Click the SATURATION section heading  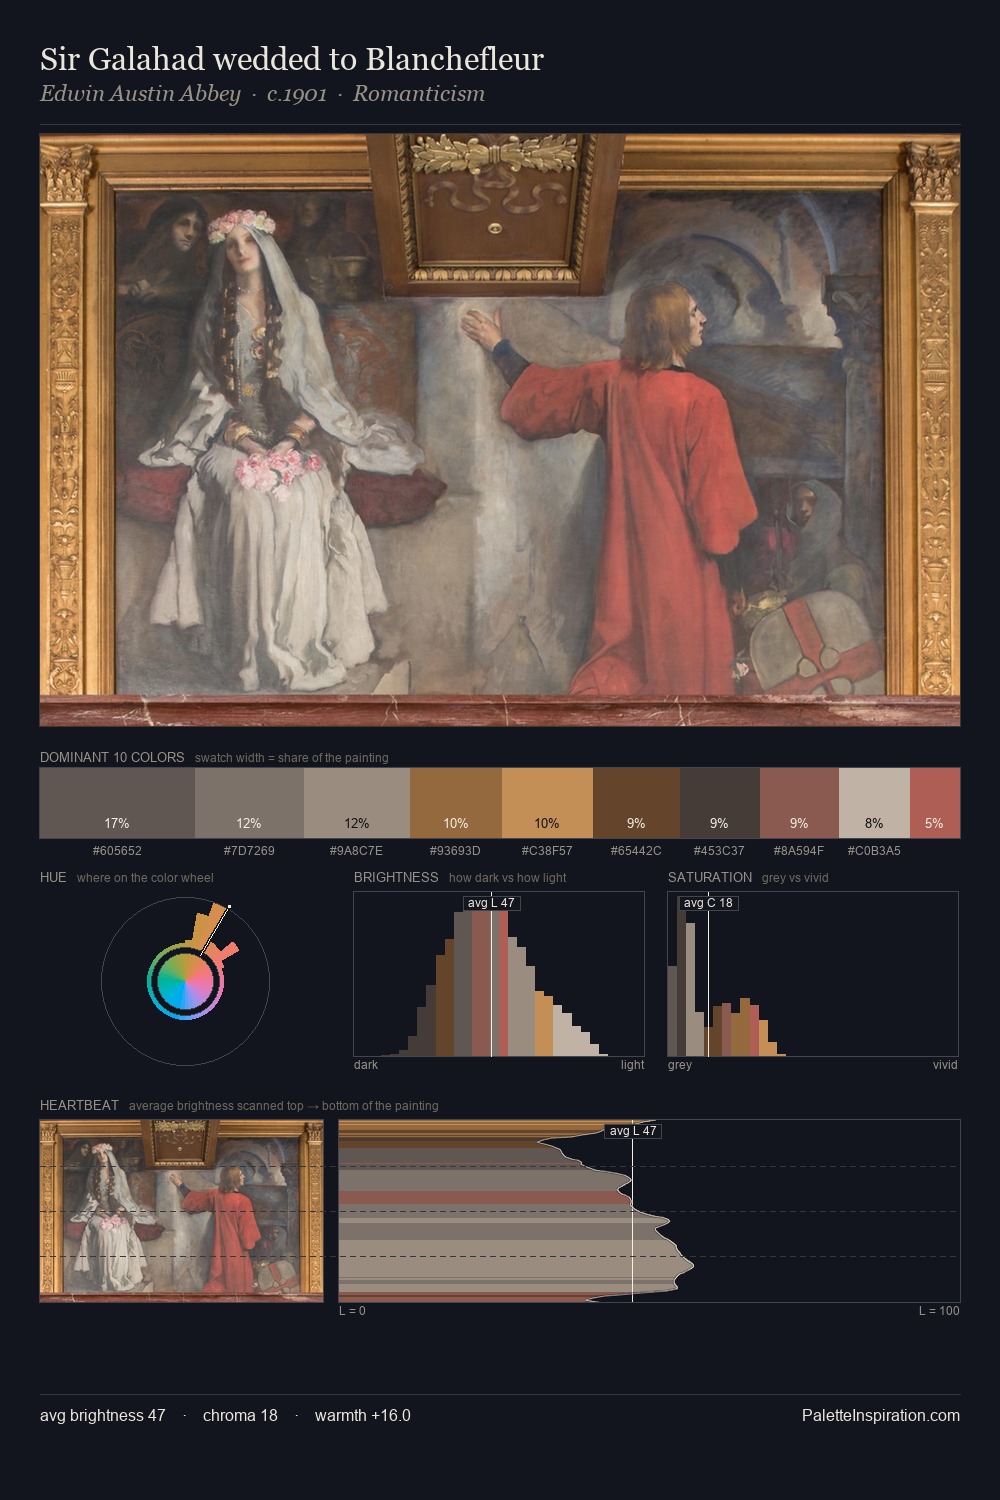click(710, 877)
